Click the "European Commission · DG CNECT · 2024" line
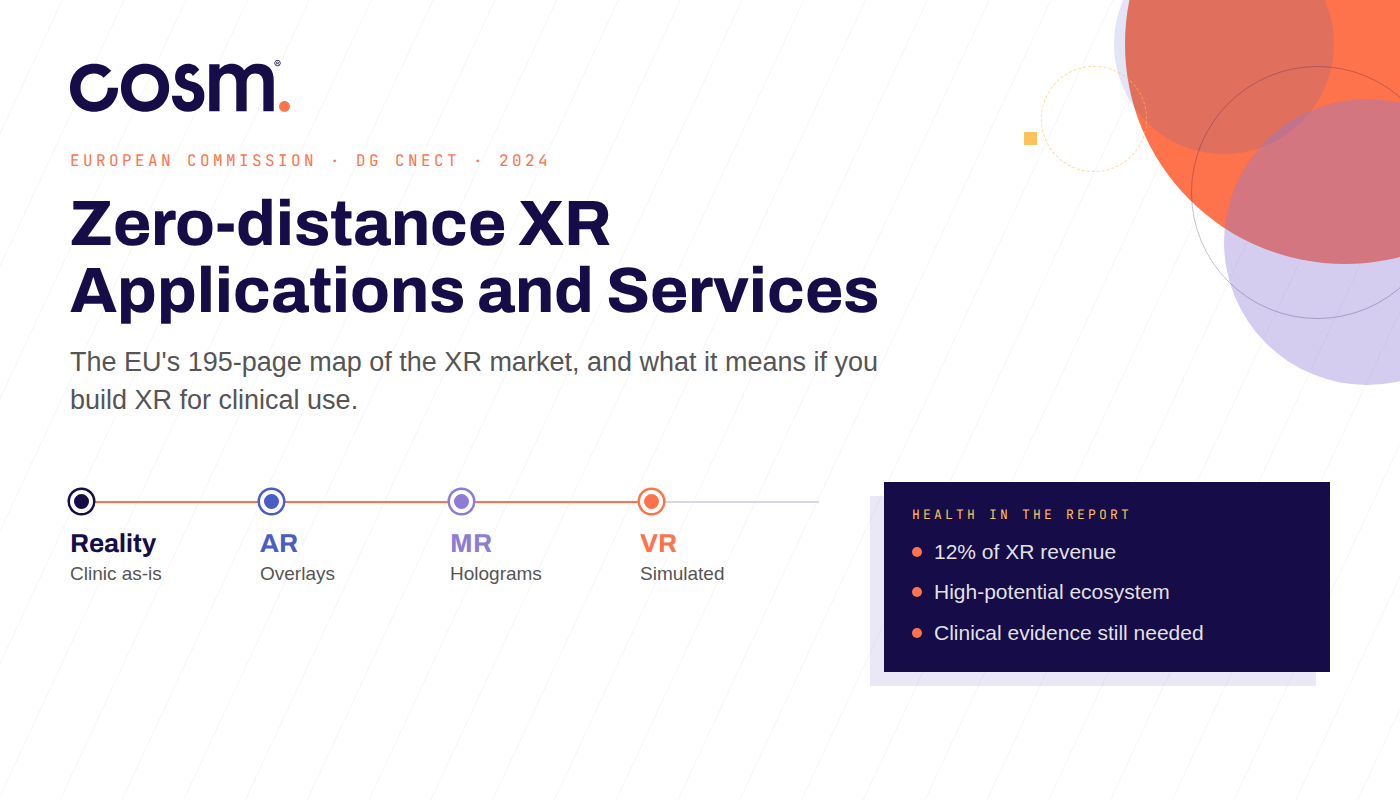This screenshot has width=1400, height=800. (x=310, y=160)
